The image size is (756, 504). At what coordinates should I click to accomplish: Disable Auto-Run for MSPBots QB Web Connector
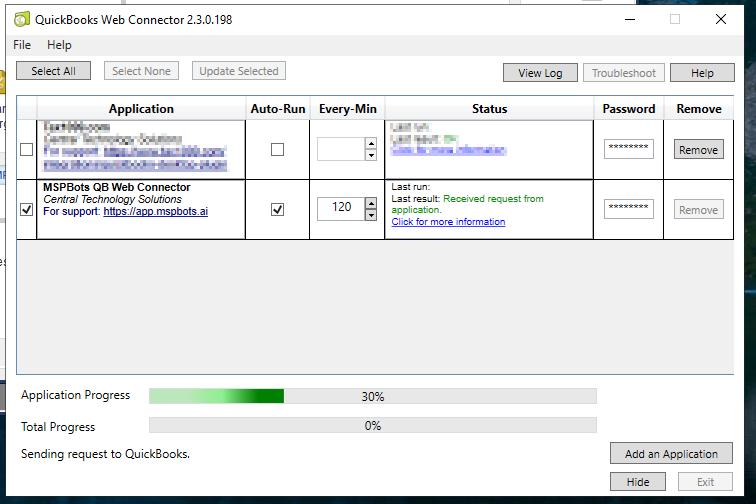click(x=277, y=210)
